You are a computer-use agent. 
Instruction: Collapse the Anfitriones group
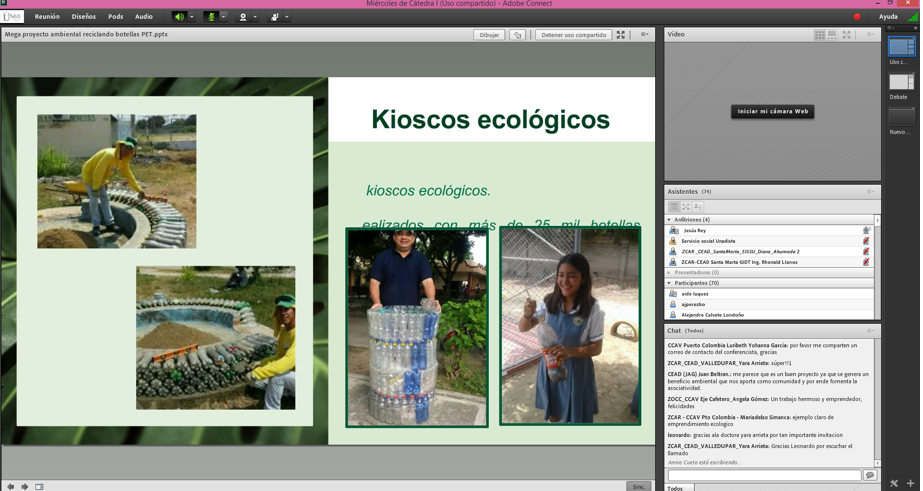click(669, 220)
